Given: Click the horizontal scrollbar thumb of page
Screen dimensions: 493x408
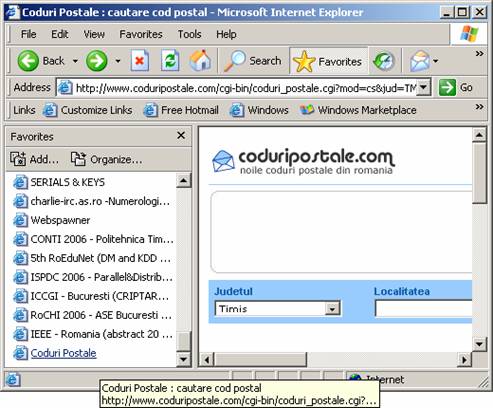Looking at the screenshot, I should point(261,360).
